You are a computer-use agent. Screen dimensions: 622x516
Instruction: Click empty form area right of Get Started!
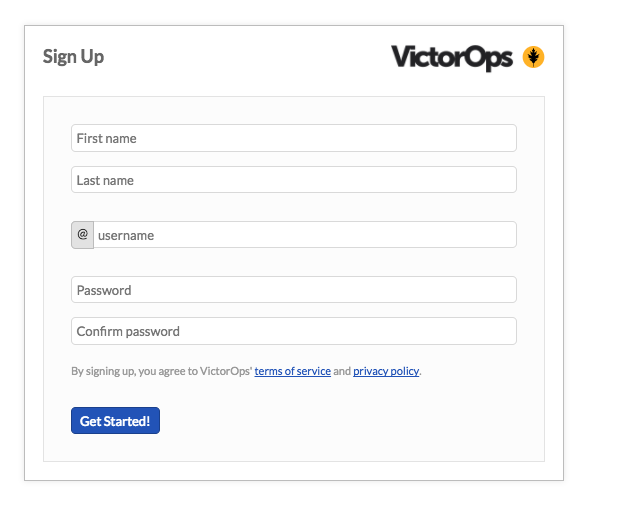pos(337,420)
